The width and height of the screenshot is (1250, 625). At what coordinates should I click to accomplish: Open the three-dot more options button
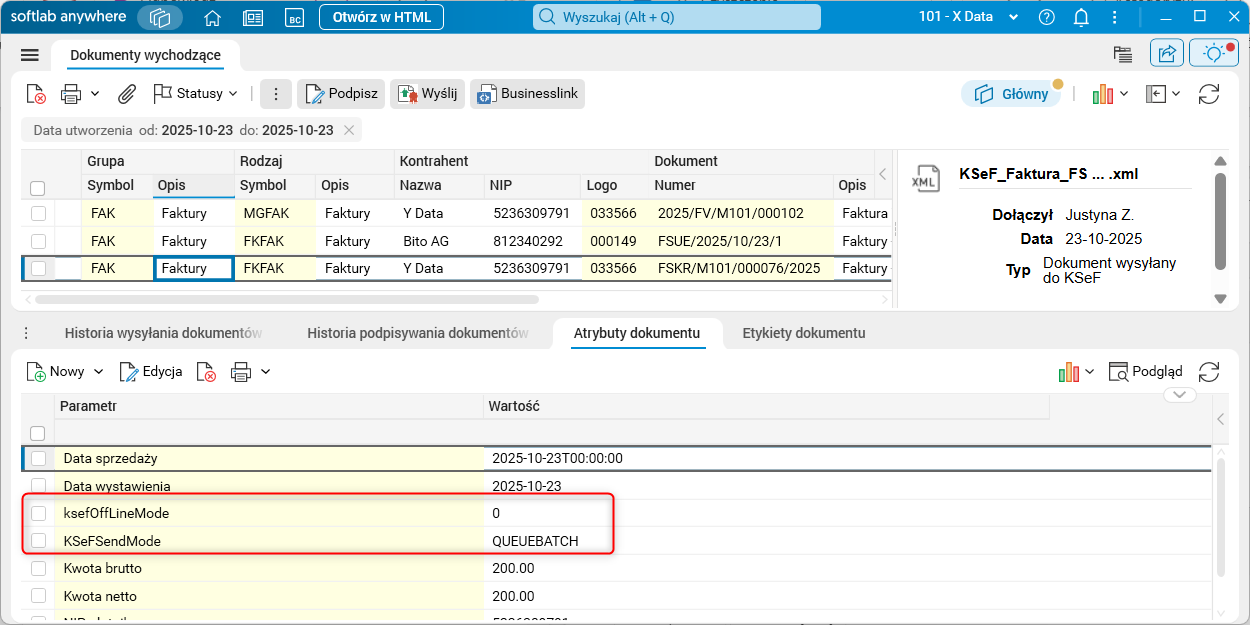tap(275, 94)
